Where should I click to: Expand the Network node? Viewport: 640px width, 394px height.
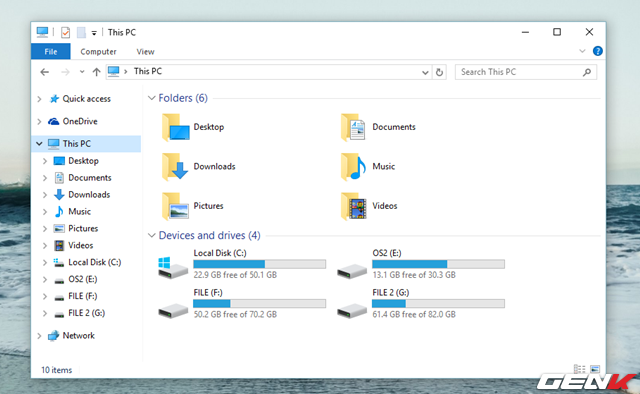coord(39,336)
